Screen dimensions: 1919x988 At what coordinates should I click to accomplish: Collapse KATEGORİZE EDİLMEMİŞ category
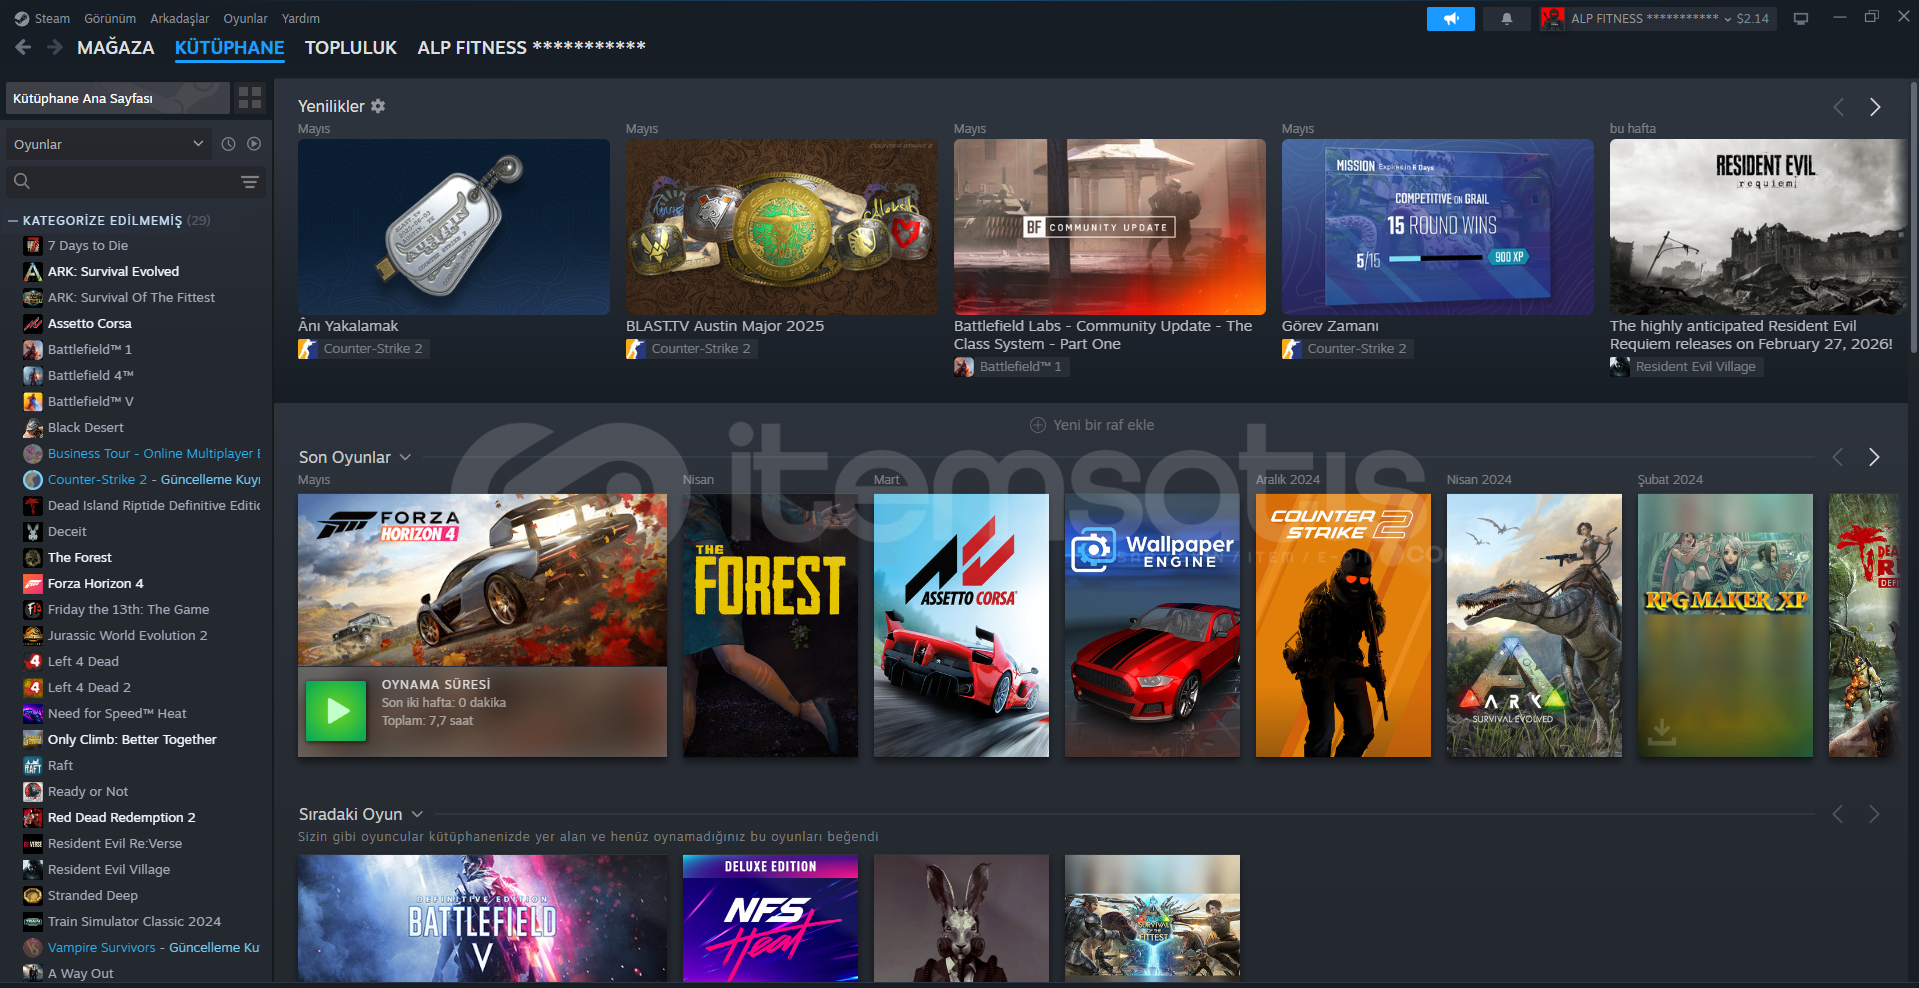(x=13, y=221)
